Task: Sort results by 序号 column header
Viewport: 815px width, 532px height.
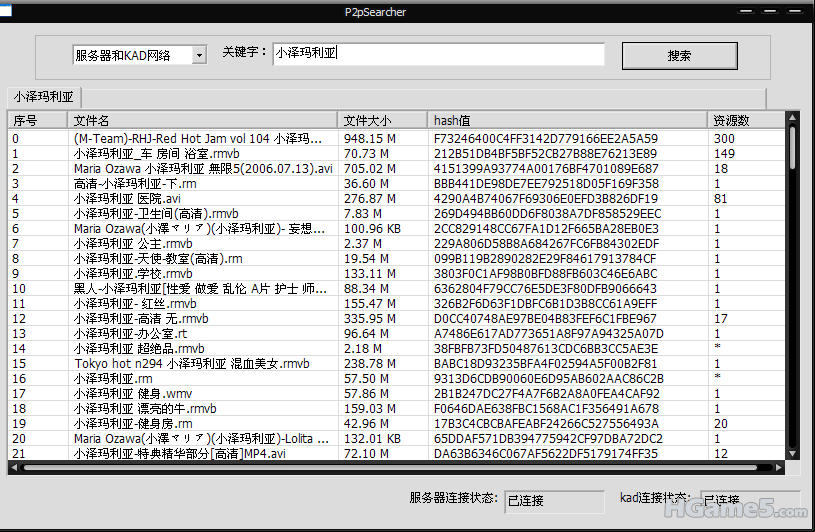Action: (37, 120)
